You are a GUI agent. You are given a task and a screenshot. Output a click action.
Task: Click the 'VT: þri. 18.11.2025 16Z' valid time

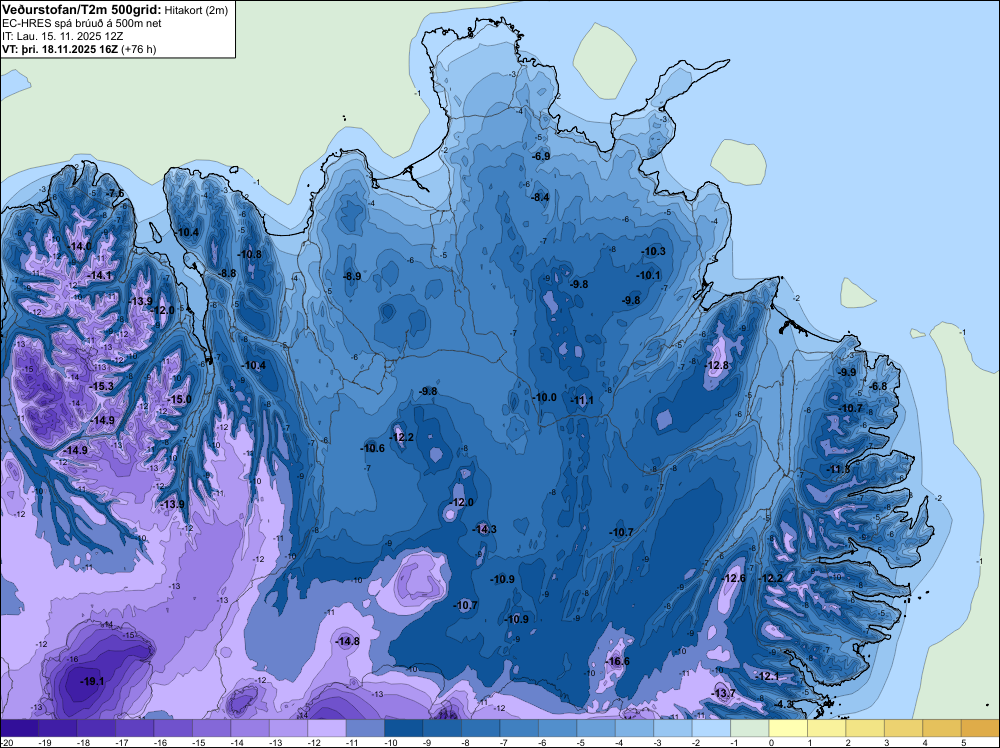tap(60, 49)
